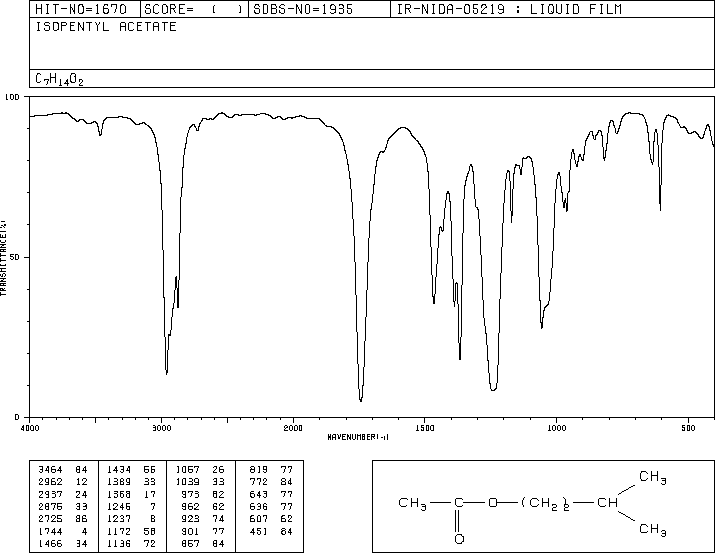Select peak table entry 1136
Viewport: 715px width, 553px height.
point(131,543)
